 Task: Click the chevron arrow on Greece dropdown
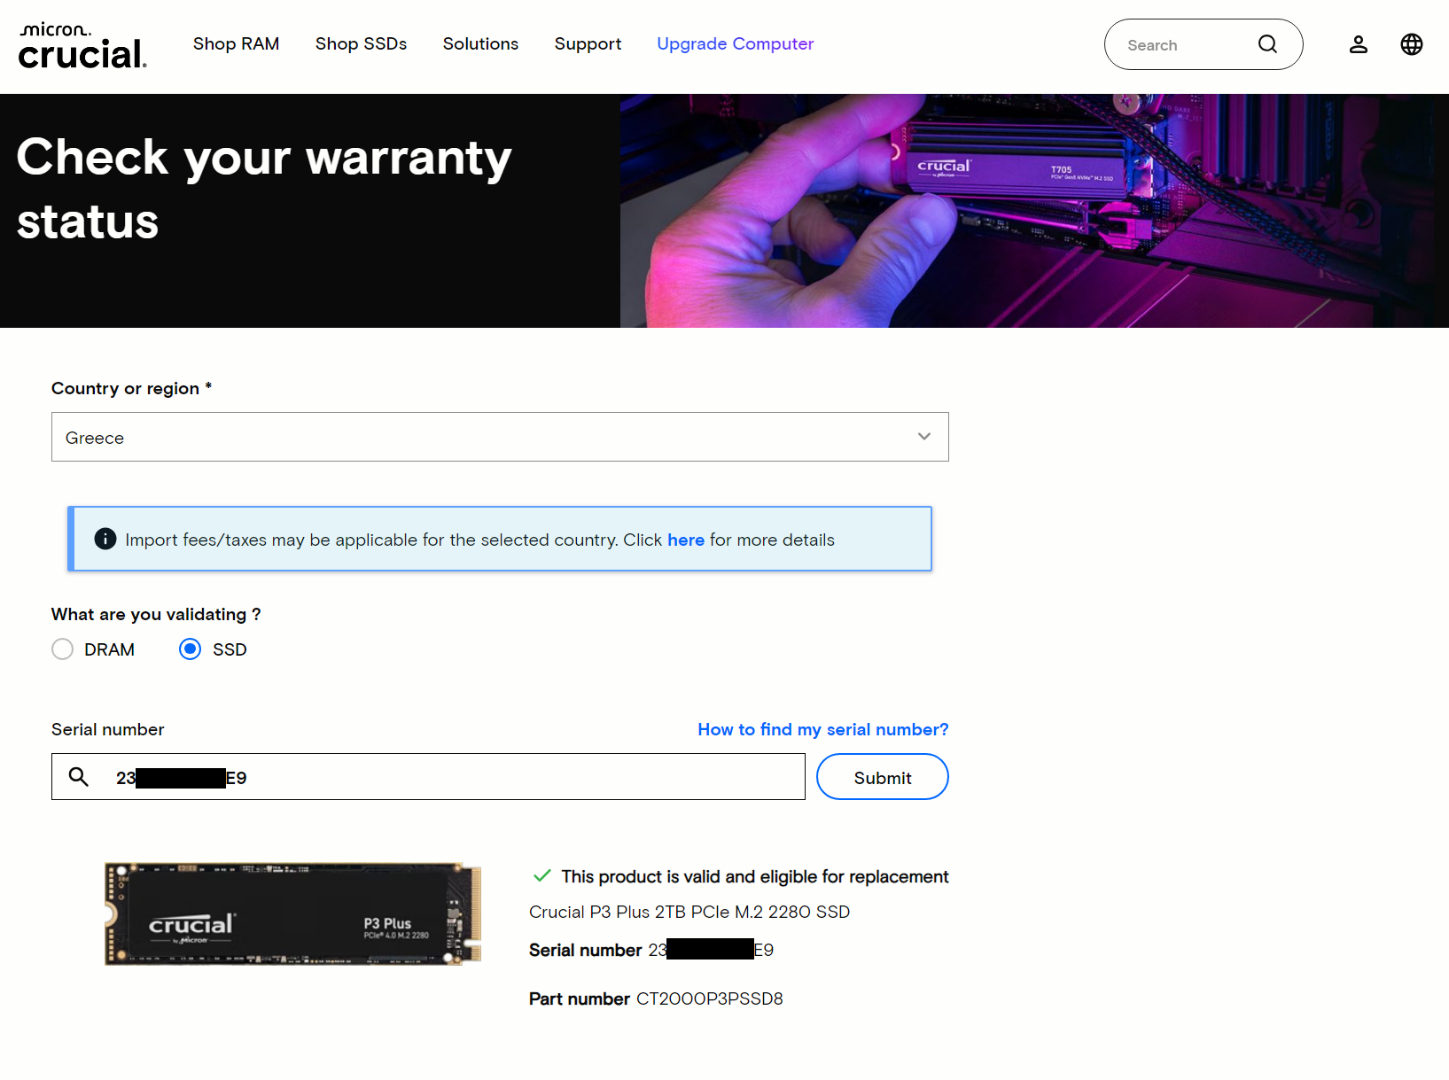point(924,437)
